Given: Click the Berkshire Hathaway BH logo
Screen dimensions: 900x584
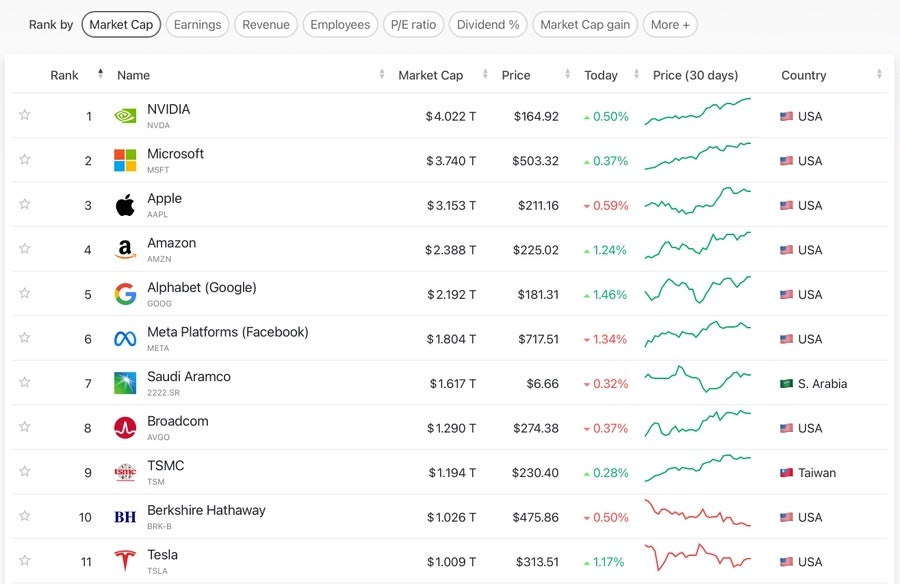Looking at the screenshot, I should 125,517.
